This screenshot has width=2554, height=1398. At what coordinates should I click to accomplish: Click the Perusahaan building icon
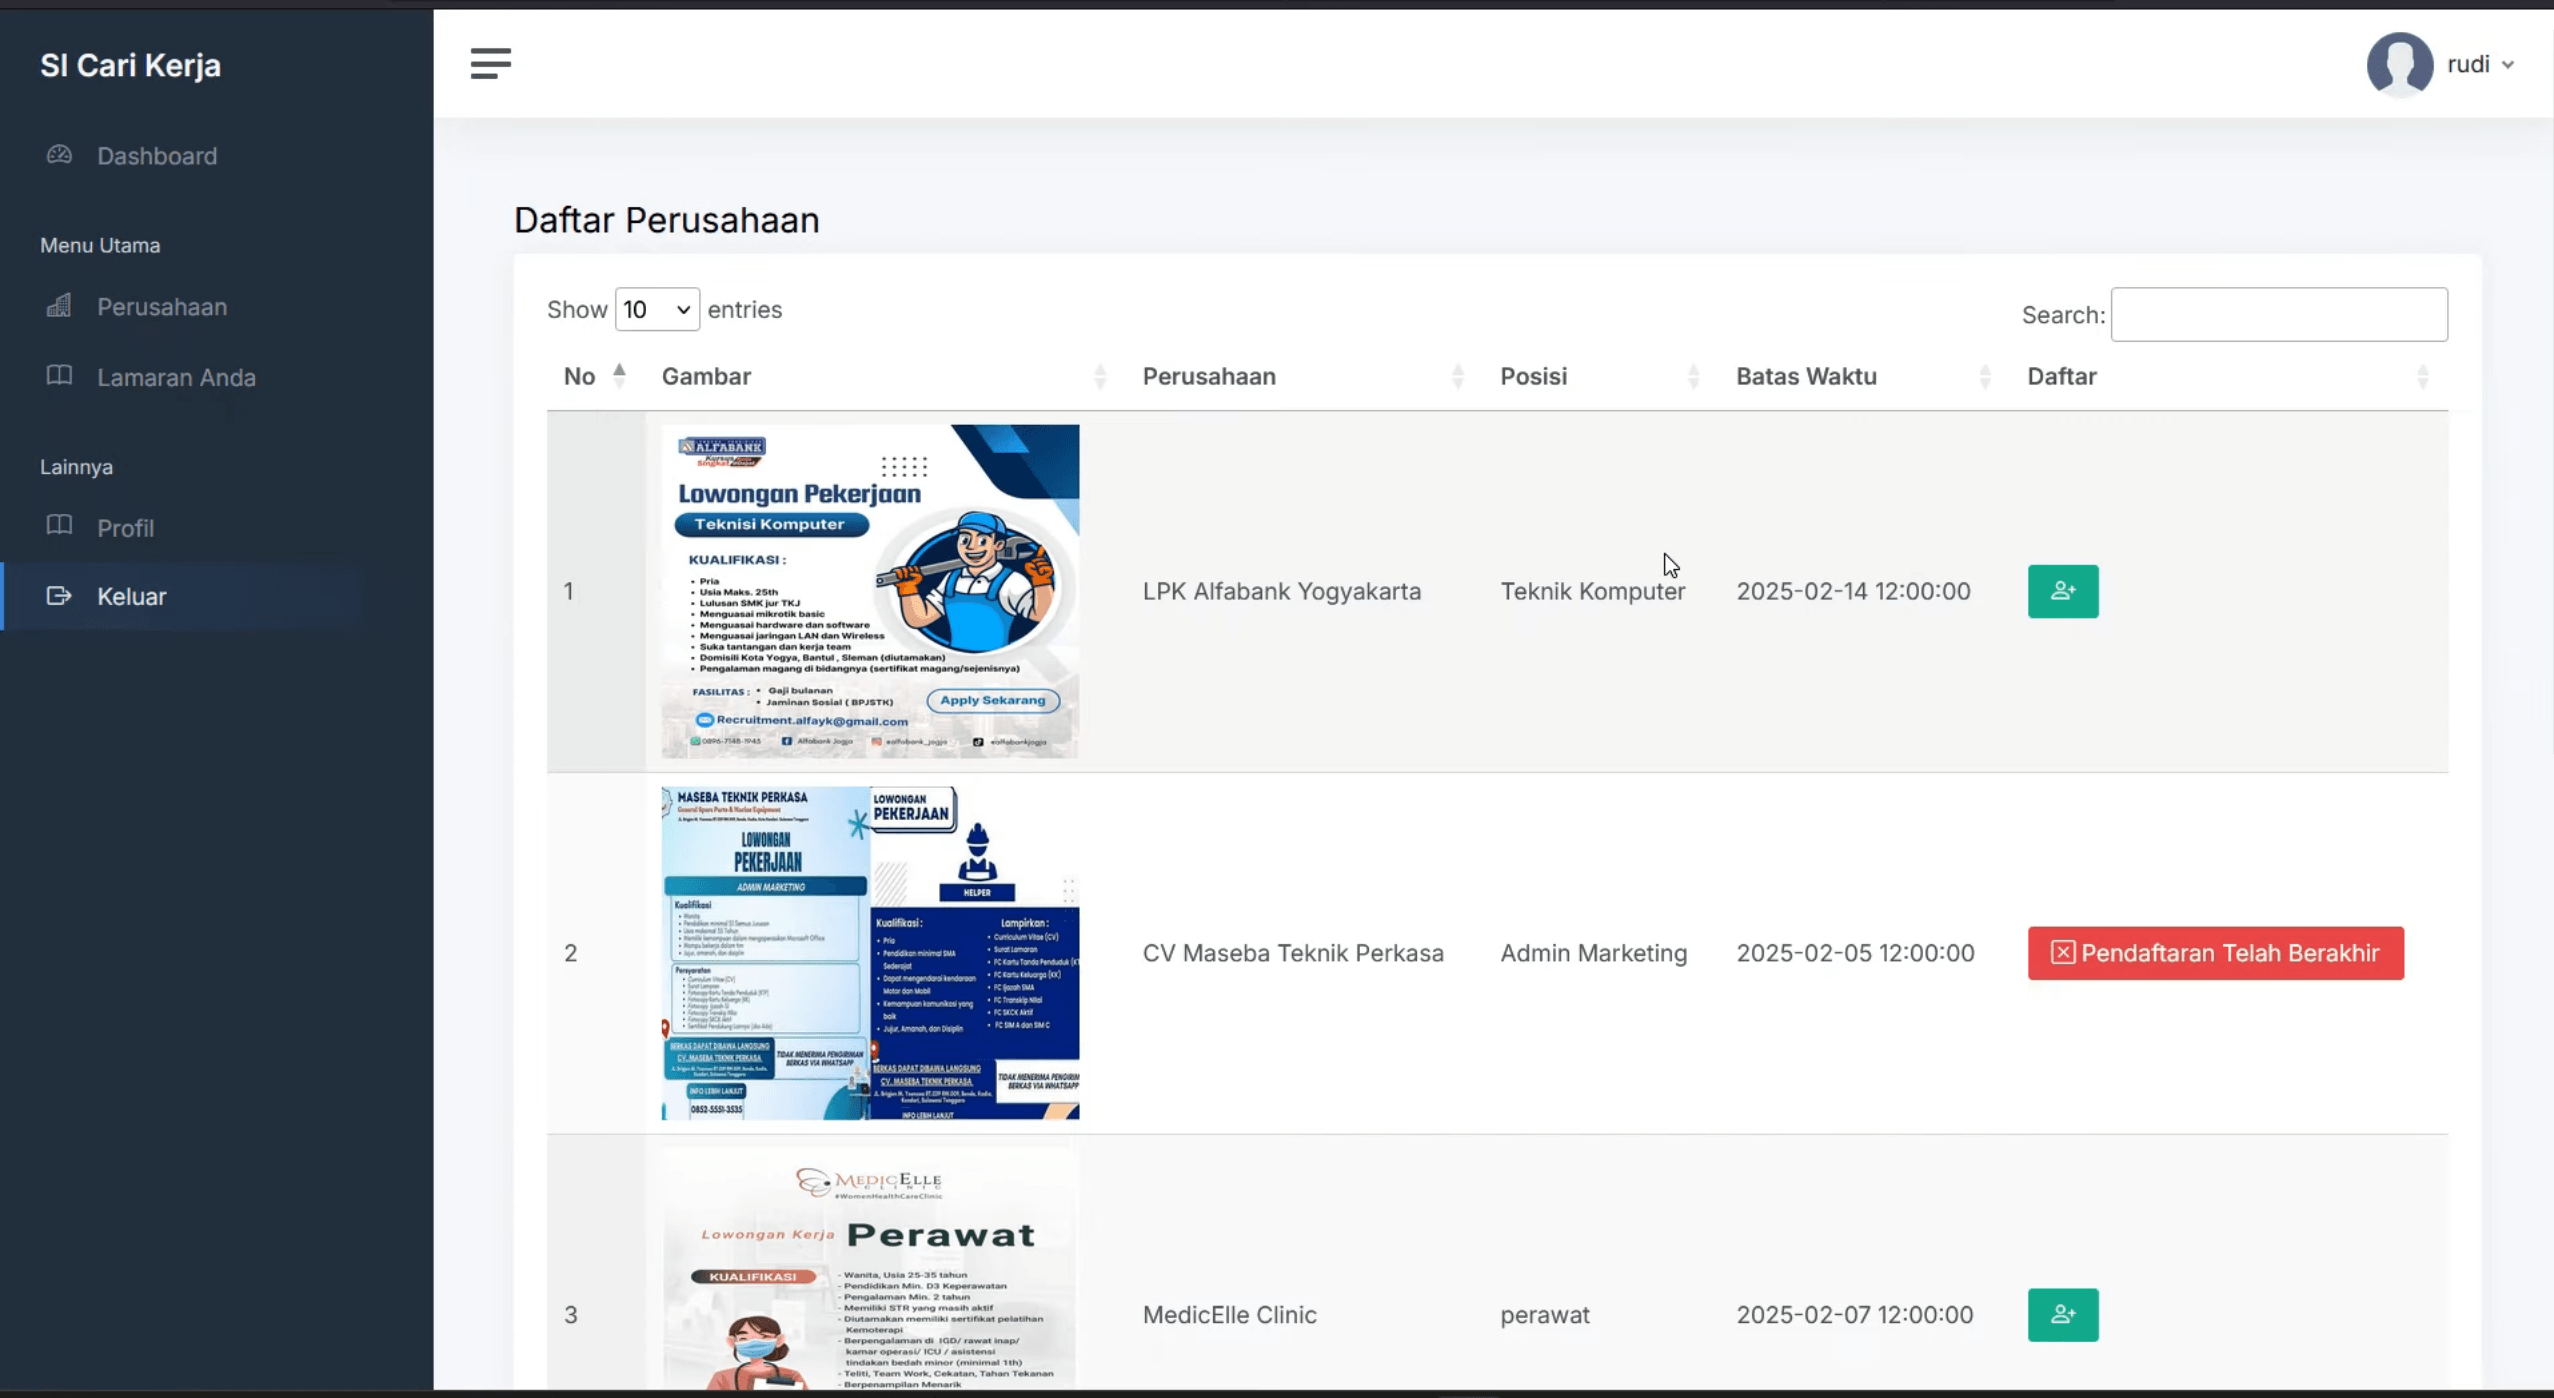pyautogui.click(x=59, y=306)
